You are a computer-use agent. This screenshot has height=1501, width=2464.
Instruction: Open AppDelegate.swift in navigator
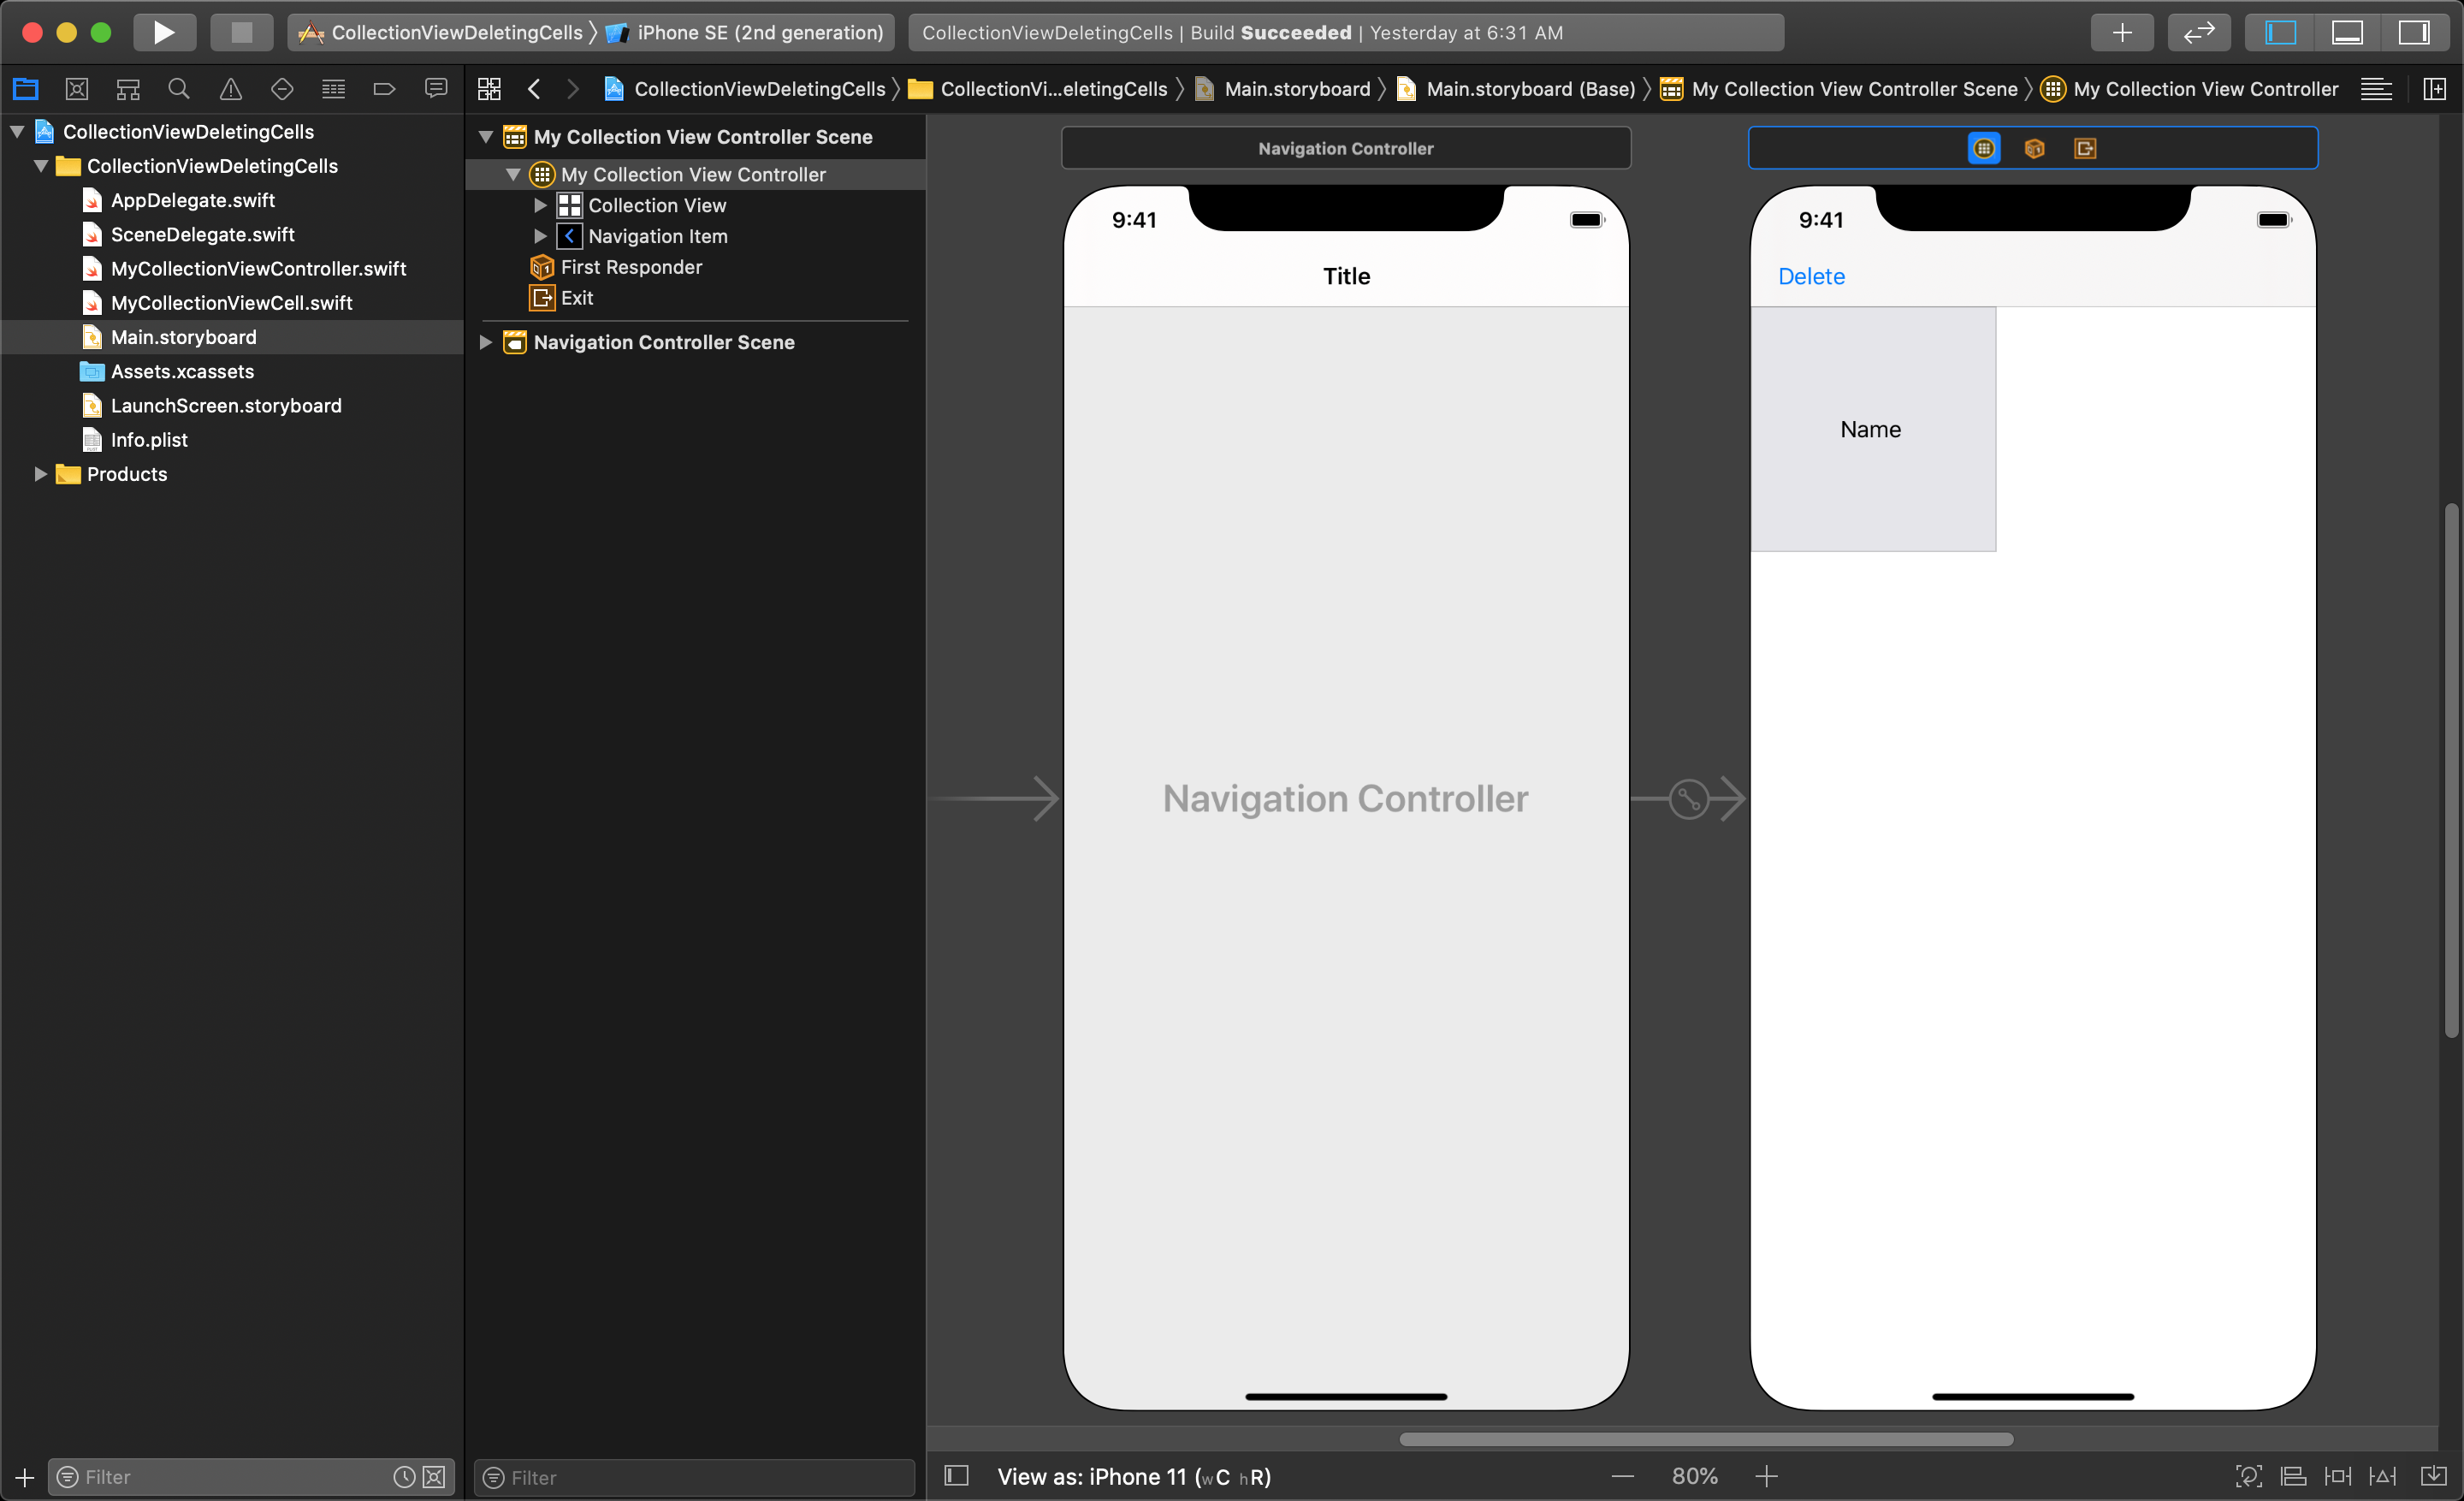(x=193, y=199)
